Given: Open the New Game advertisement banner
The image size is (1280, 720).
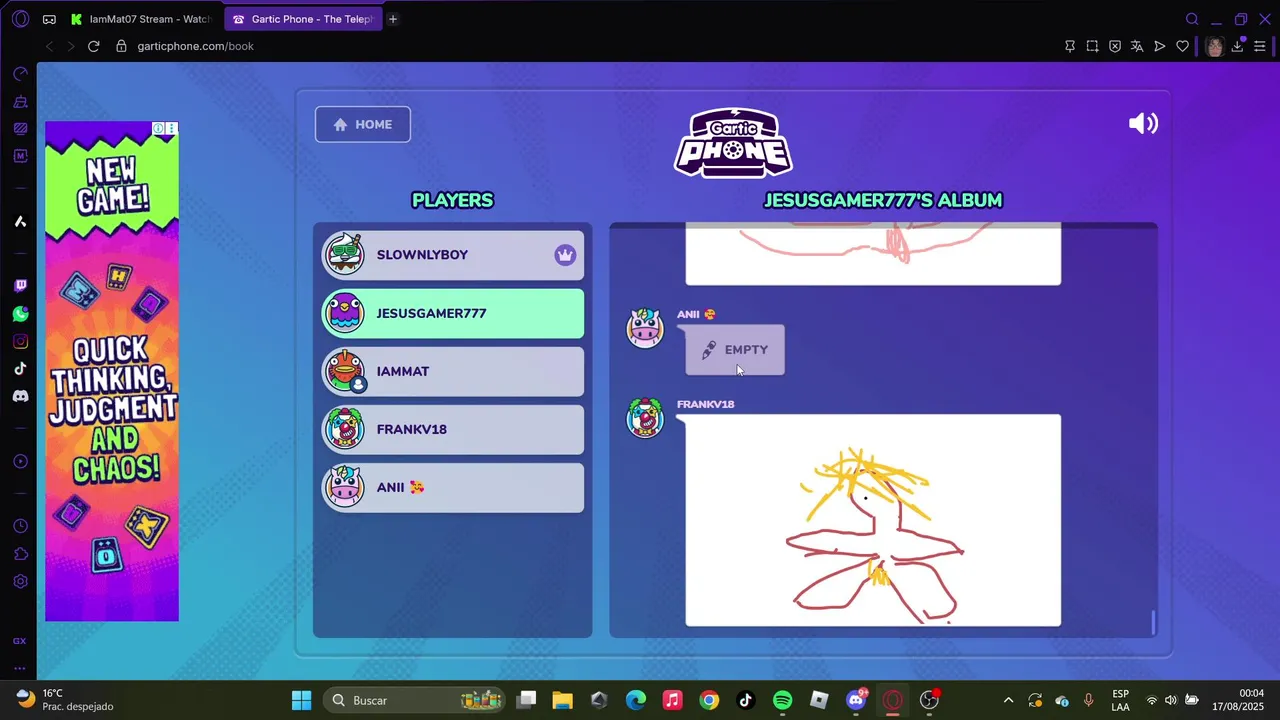Looking at the screenshot, I should point(112,371).
